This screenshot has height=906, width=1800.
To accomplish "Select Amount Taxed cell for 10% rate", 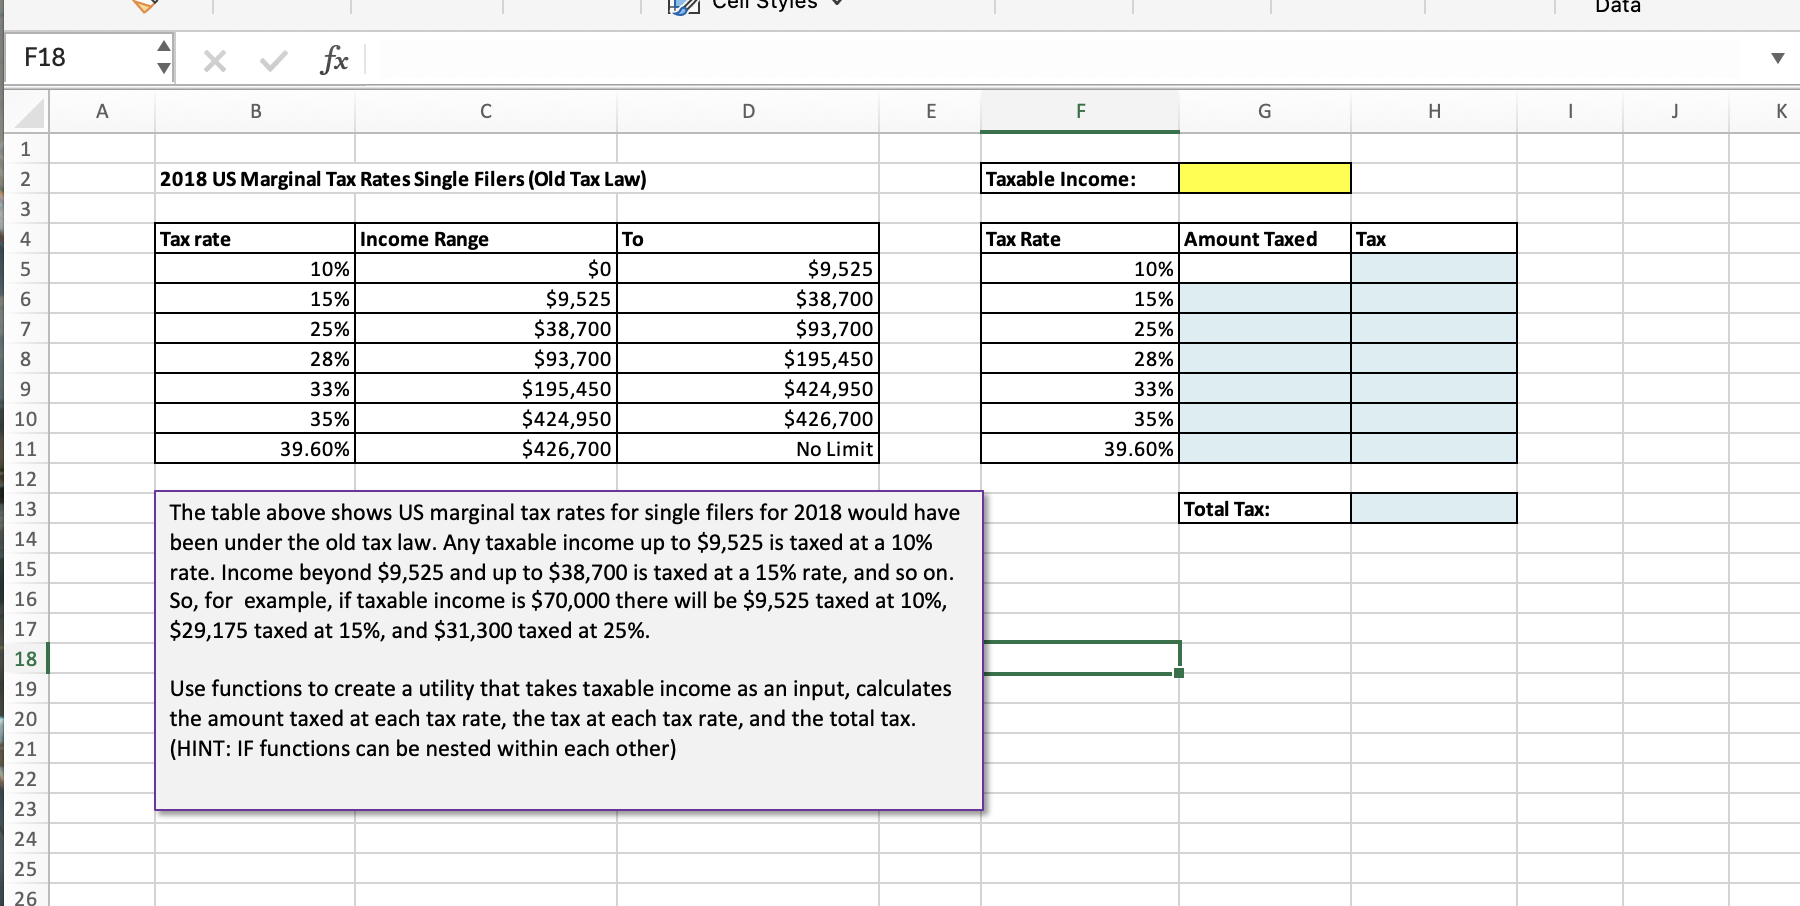I will coord(1265,269).
